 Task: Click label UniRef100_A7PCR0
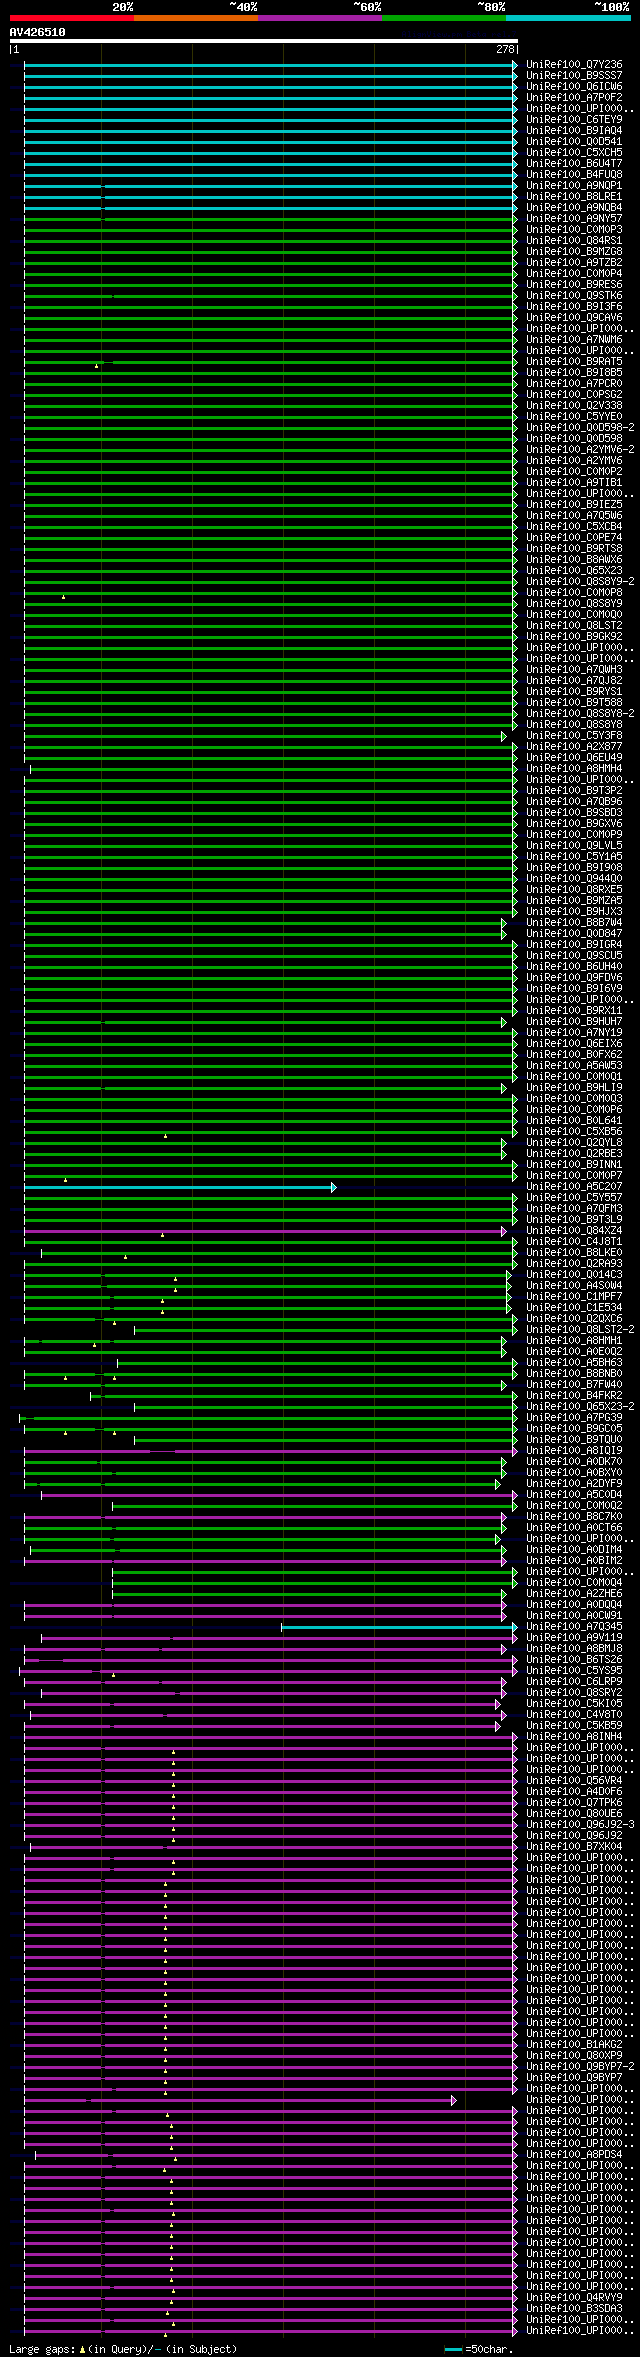(x=574, y=384)
